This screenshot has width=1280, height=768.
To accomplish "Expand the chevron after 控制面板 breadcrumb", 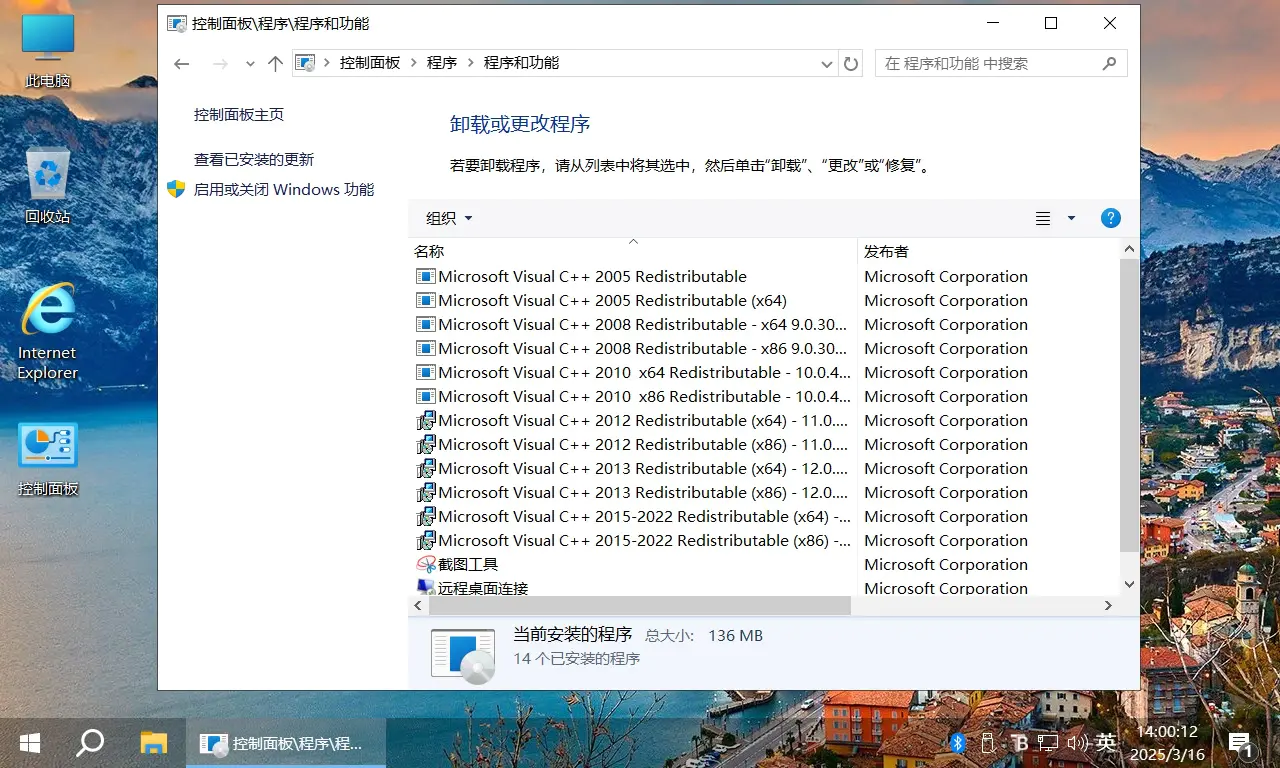I will (x=413, y=63).
